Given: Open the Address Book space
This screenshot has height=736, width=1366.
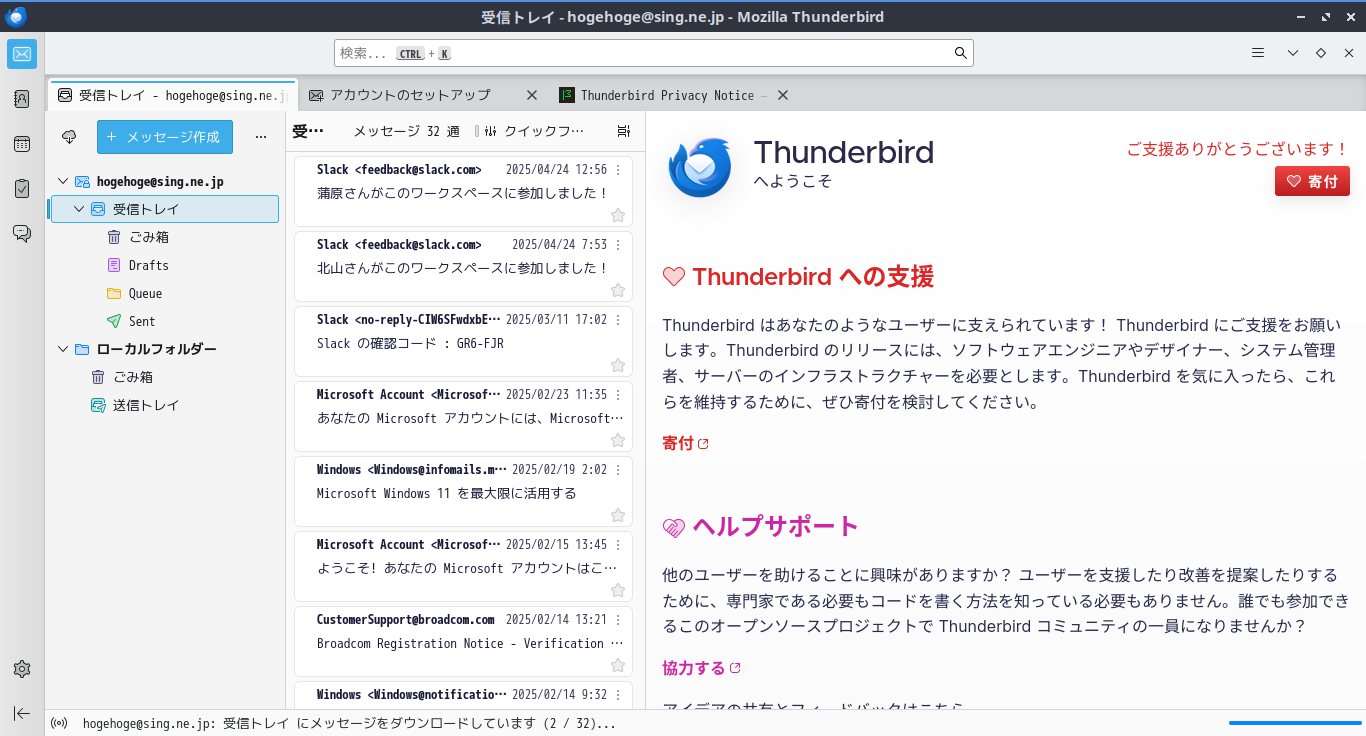Looking at the screenshot, I should coord(22,99).
